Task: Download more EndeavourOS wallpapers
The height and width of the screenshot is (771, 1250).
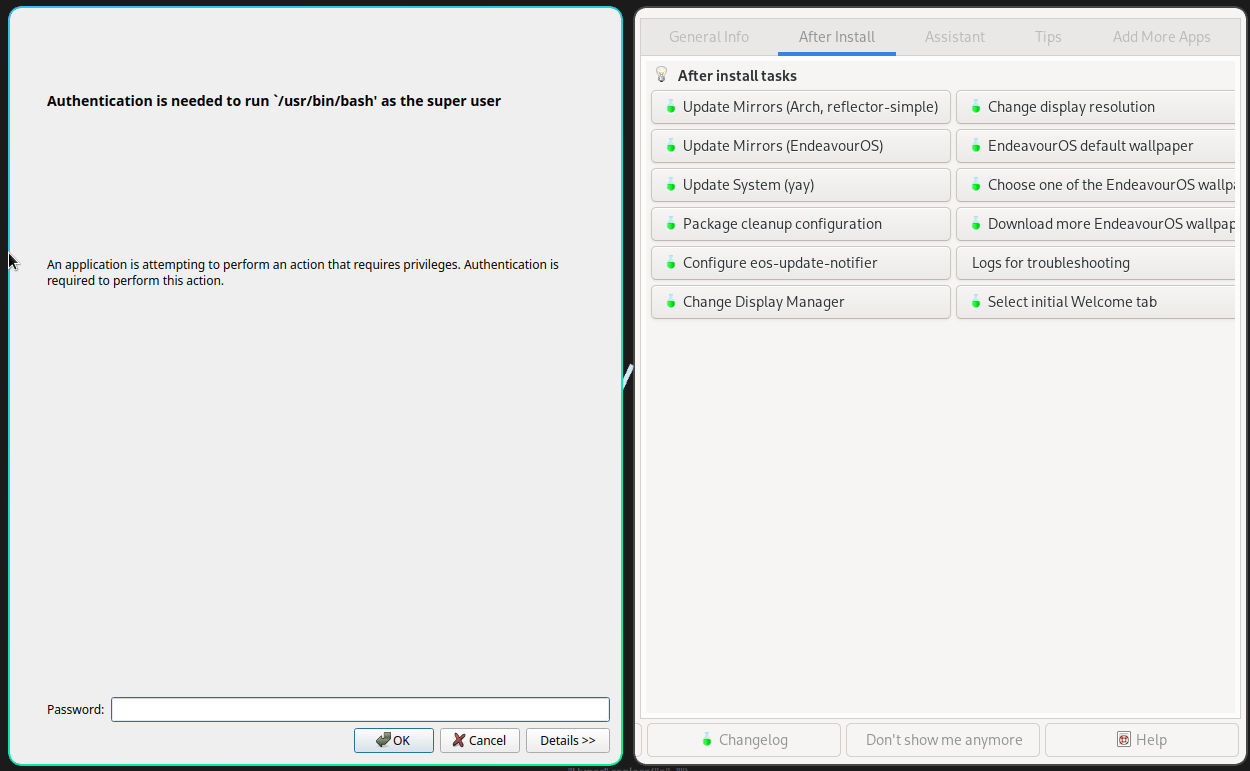Action: click(1096, 224)
